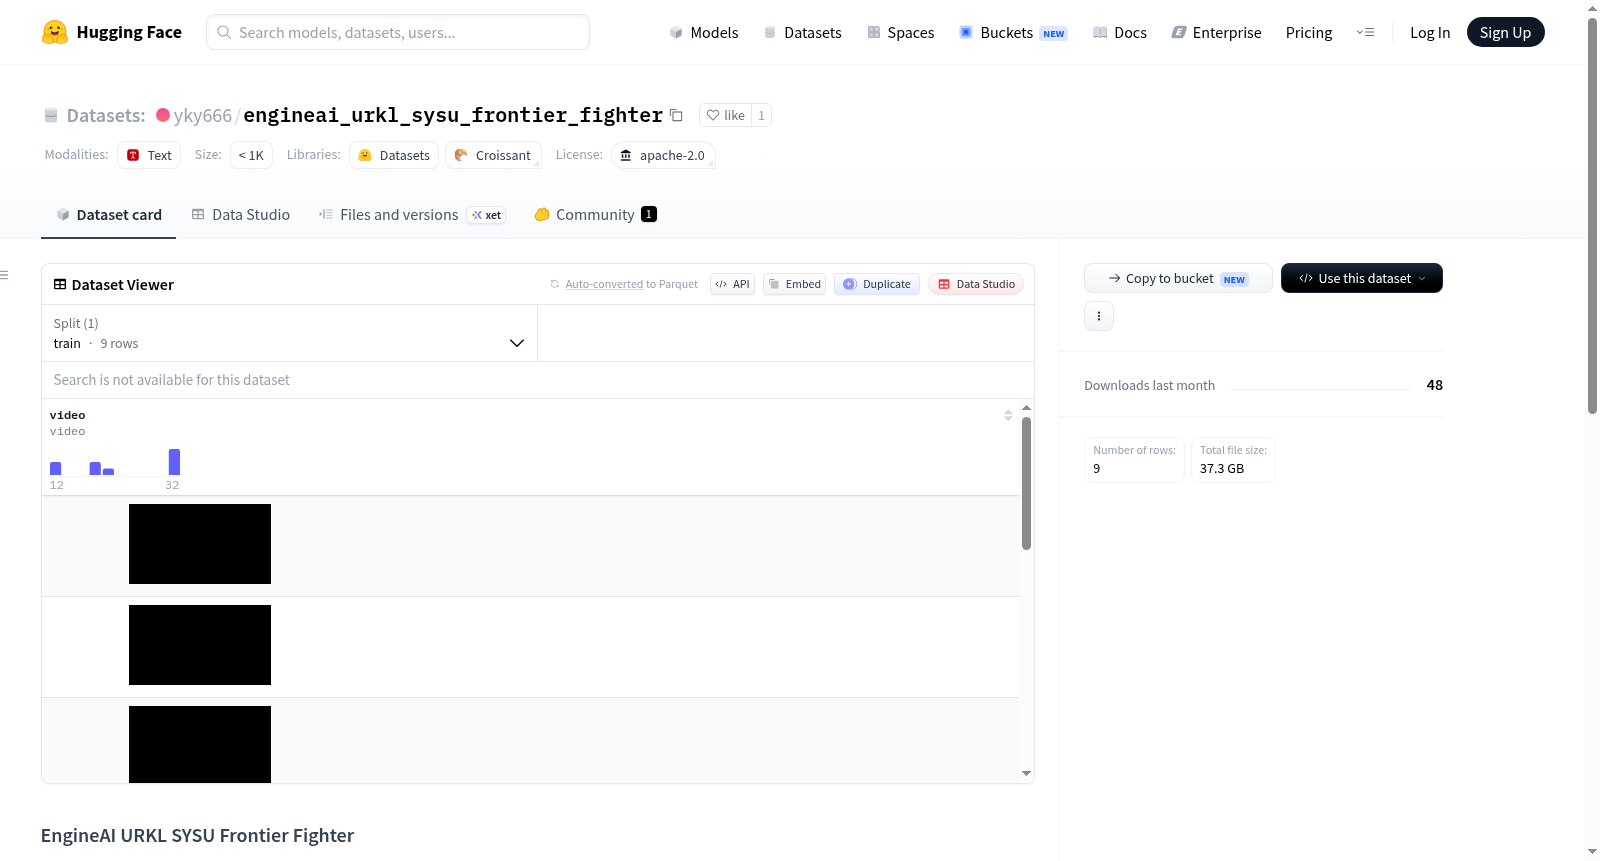The image size is (1600, 861).
Task: Switch to the Data Studio tab
Action: (x=241, y=215)
